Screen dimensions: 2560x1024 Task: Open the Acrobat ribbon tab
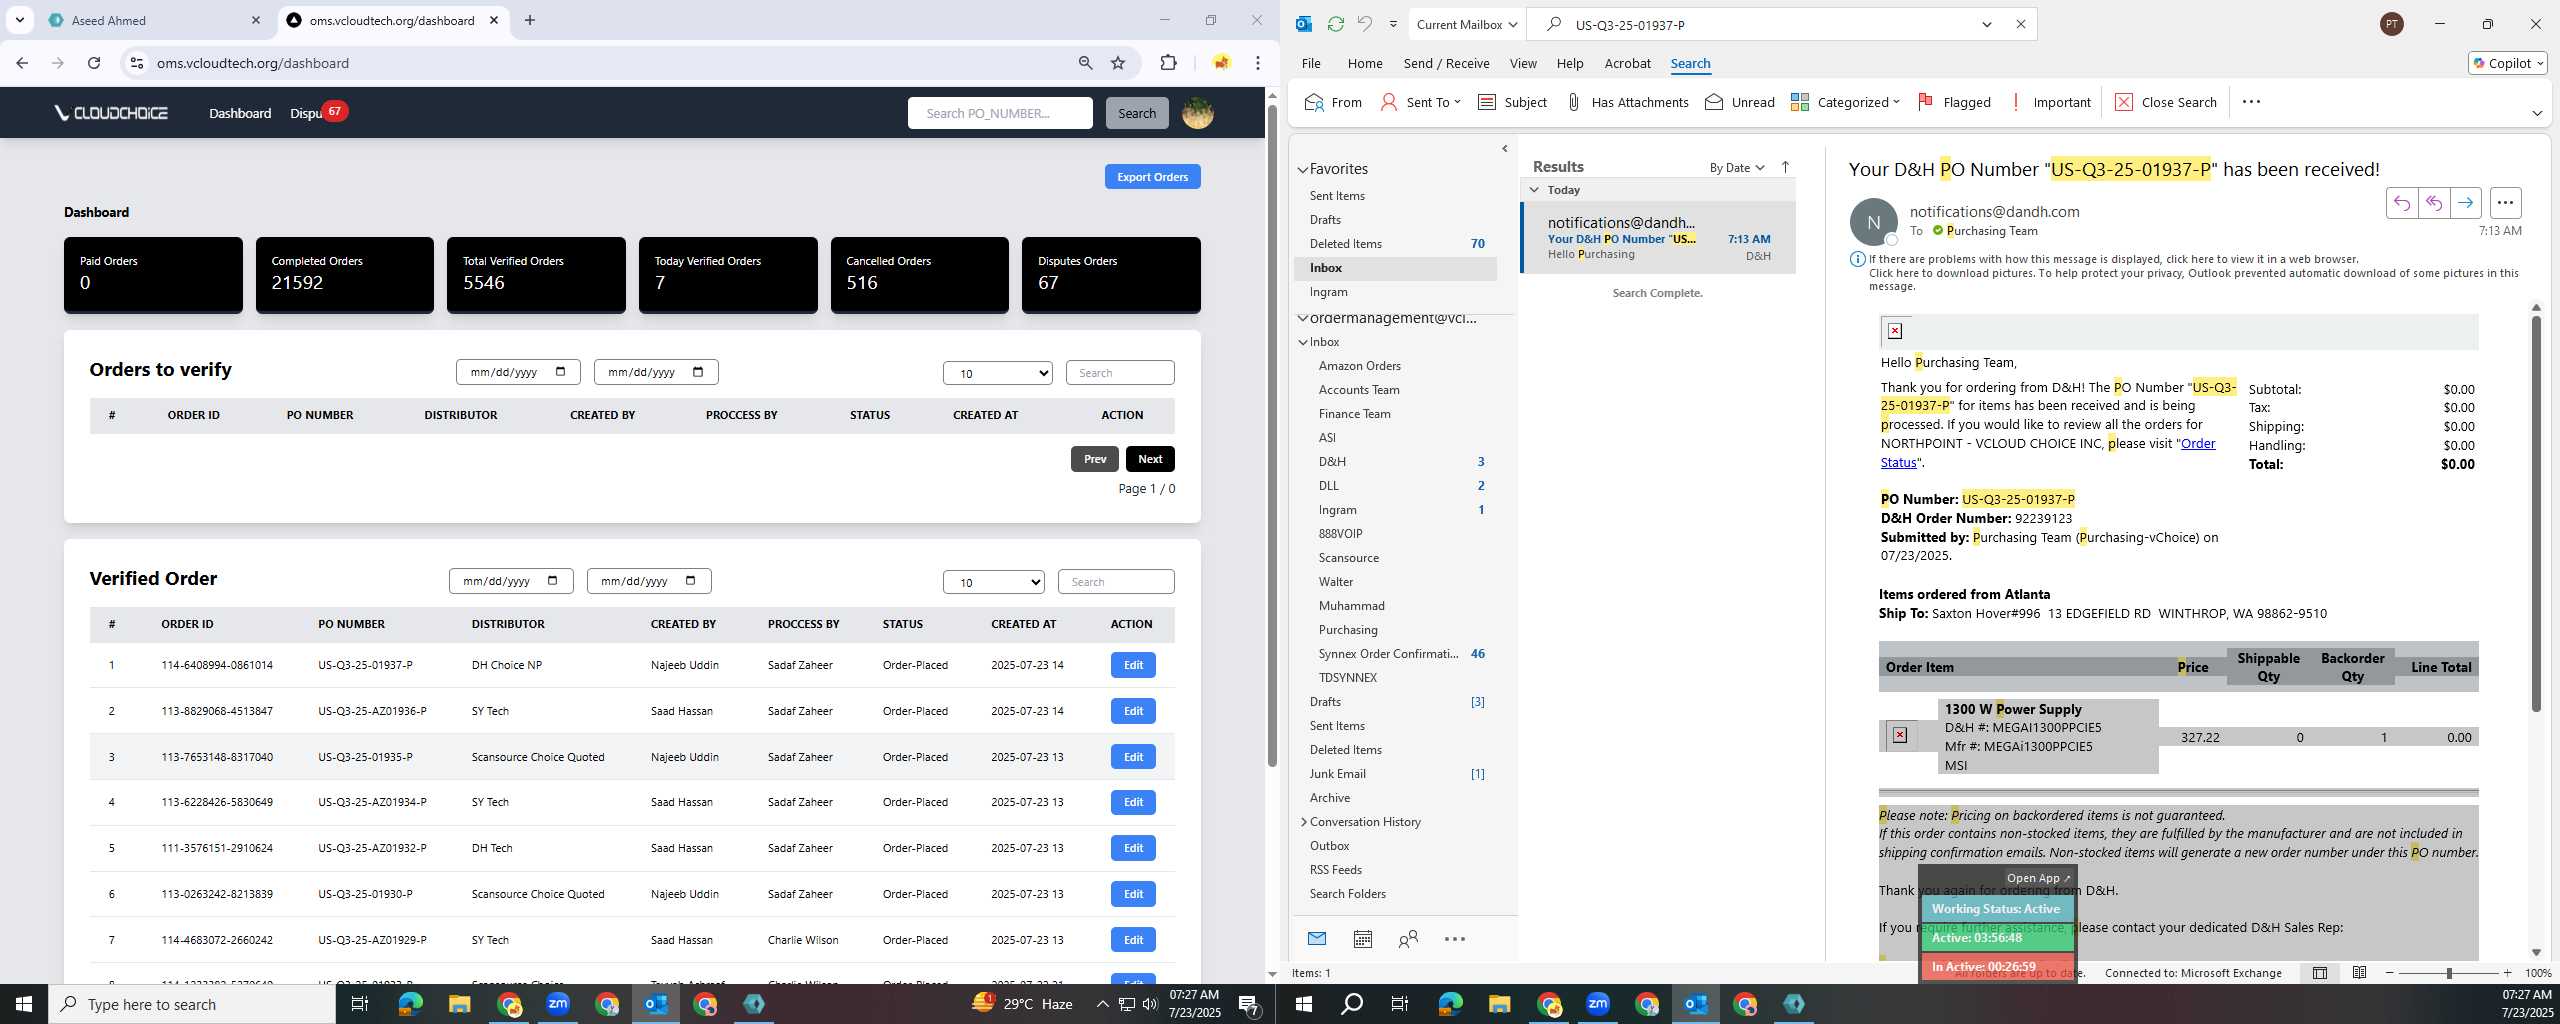click(1627, 63)
